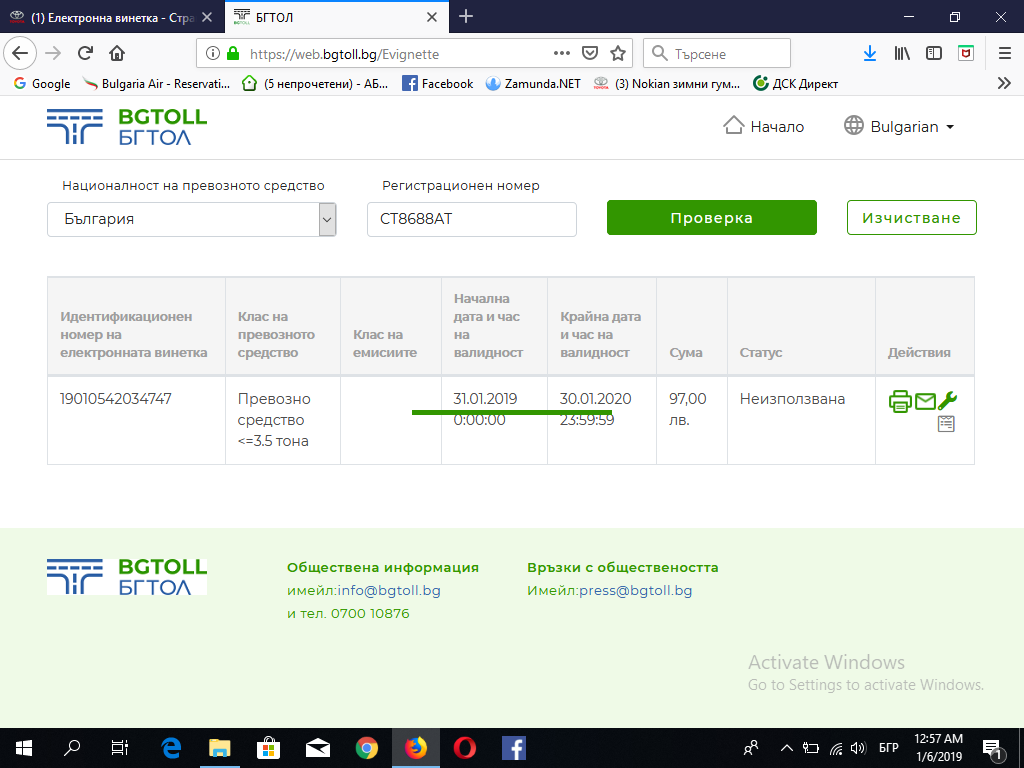Click the green wrench action icon

coord(947,401)
